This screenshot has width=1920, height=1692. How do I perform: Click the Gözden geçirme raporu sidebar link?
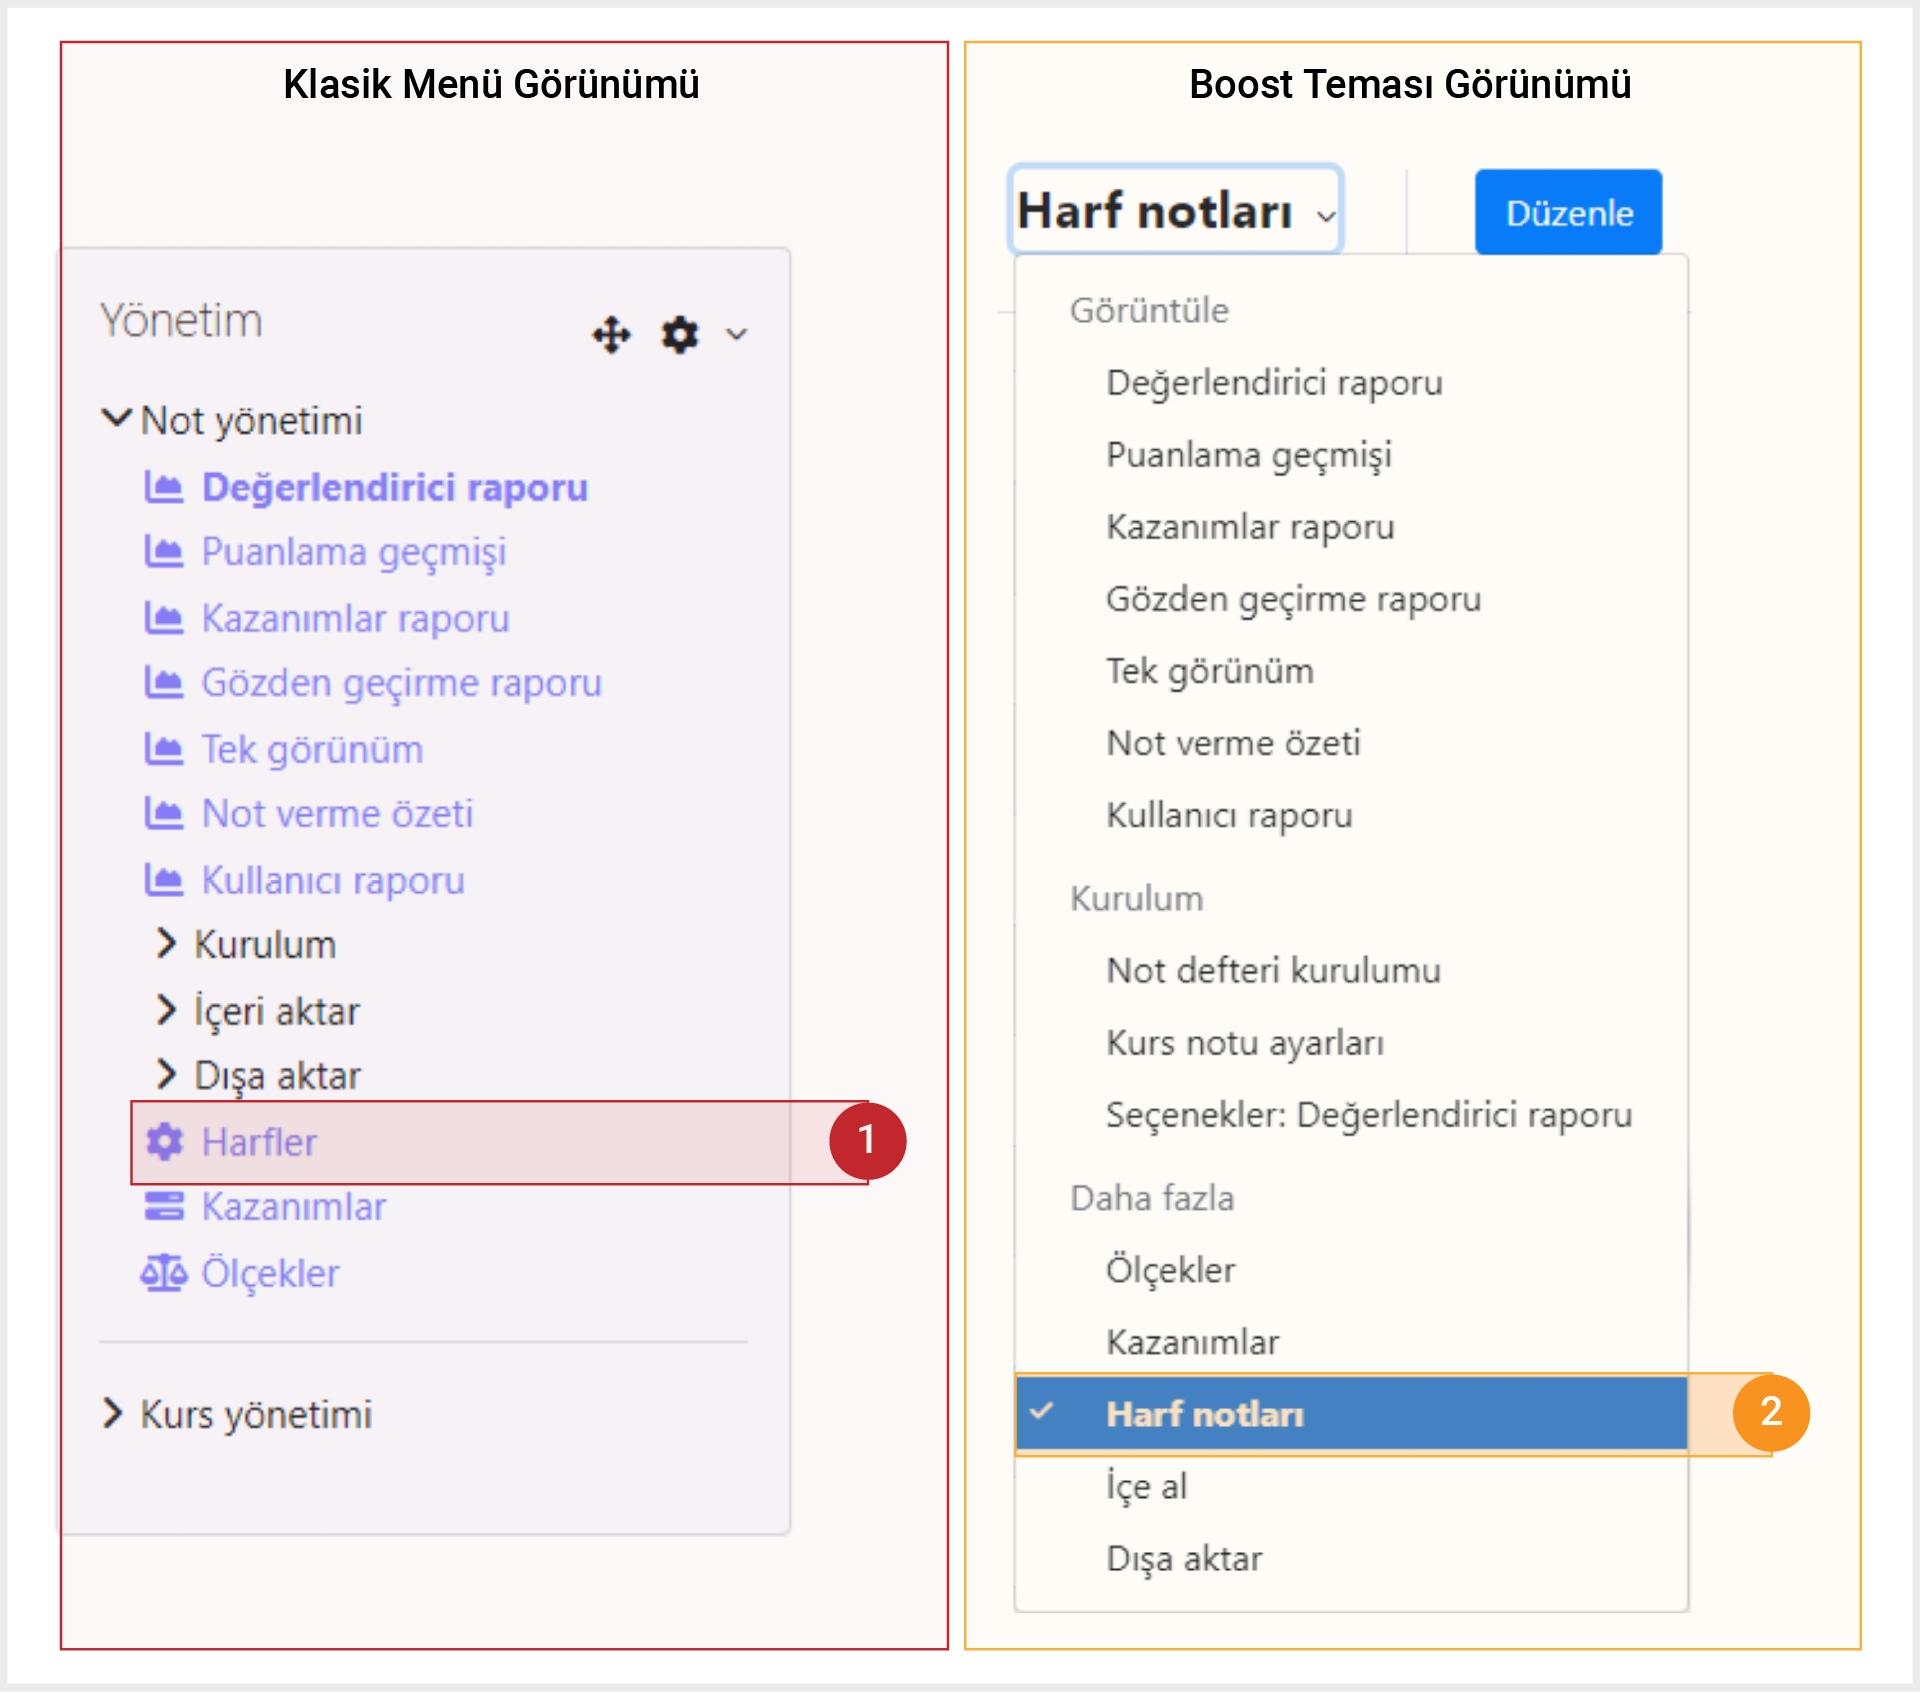click(x=401, y=684)
